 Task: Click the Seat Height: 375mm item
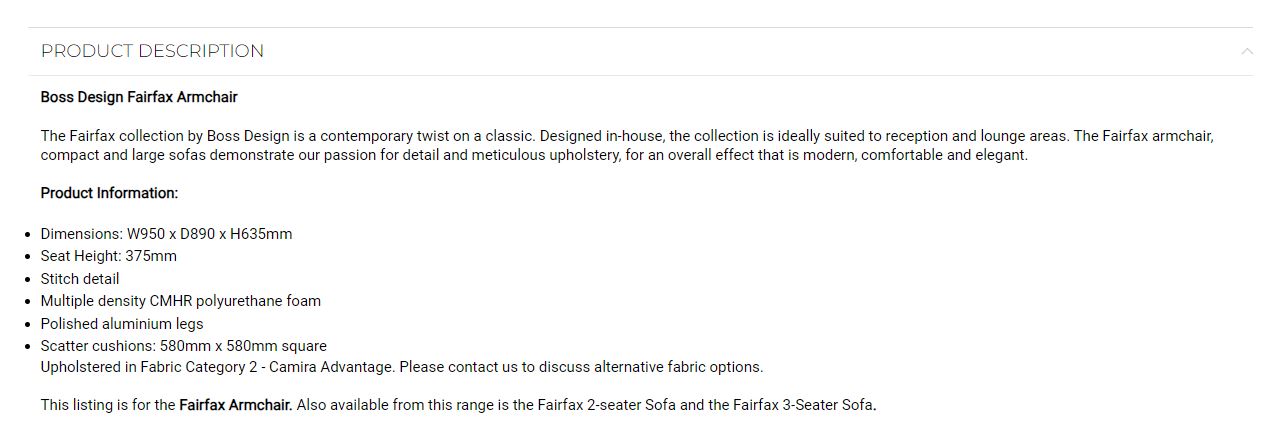pyautogui.click(x=109, y=256)
